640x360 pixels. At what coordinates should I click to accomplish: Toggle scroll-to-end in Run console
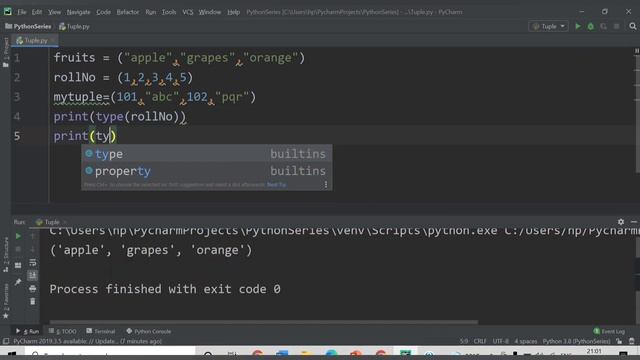[33, 276]
